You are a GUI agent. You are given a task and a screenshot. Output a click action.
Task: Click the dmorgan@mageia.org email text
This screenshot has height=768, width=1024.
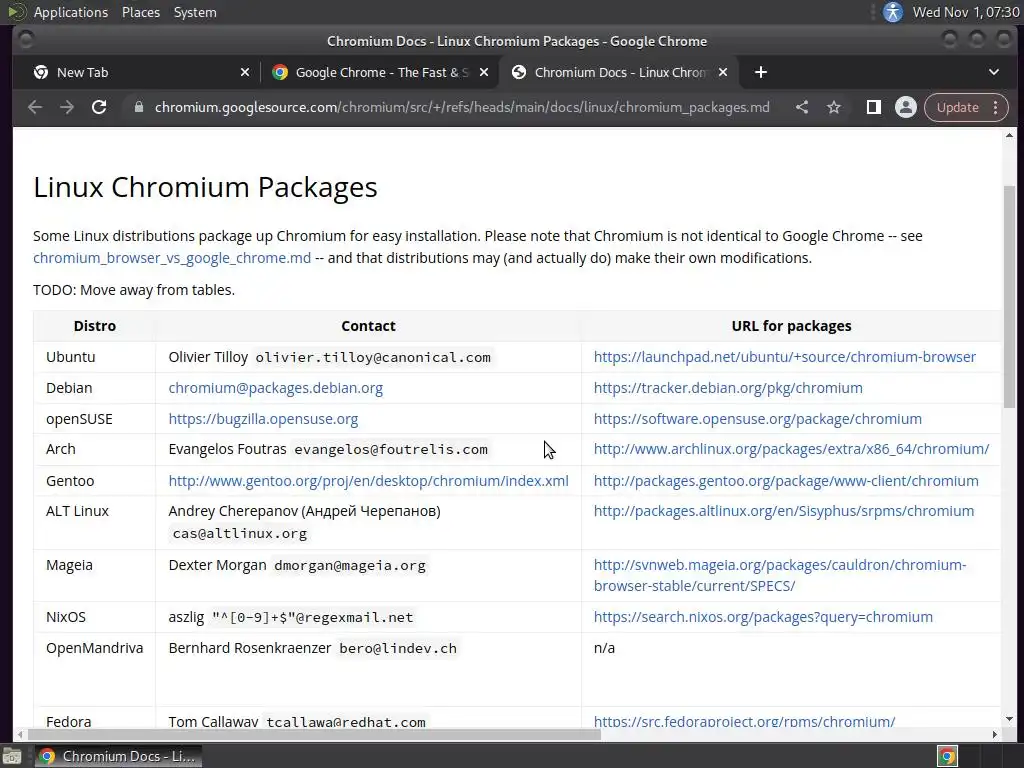[x=350, y=566]
